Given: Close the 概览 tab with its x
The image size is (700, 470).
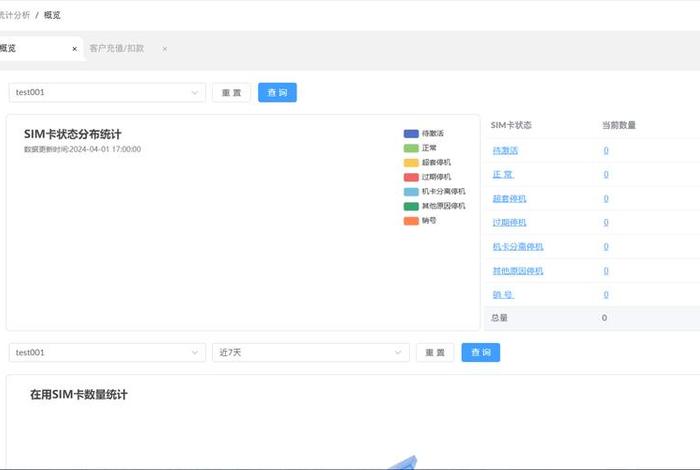Looking at the screenshot, I should point(75,49).
